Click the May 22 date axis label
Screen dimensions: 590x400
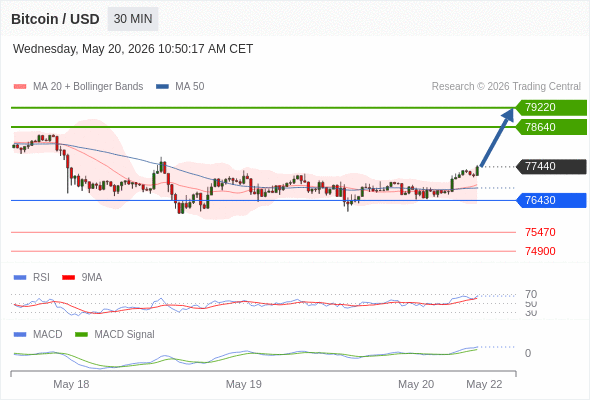(484, 384)
